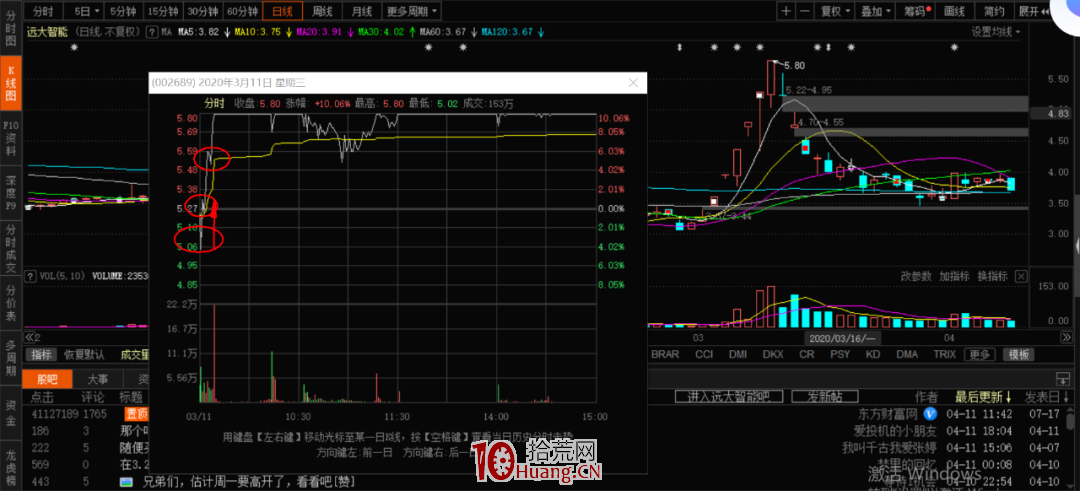Sort posts by 最后更新 column
Viewport: 1080px width, 491px height.
tap(982, 397)
